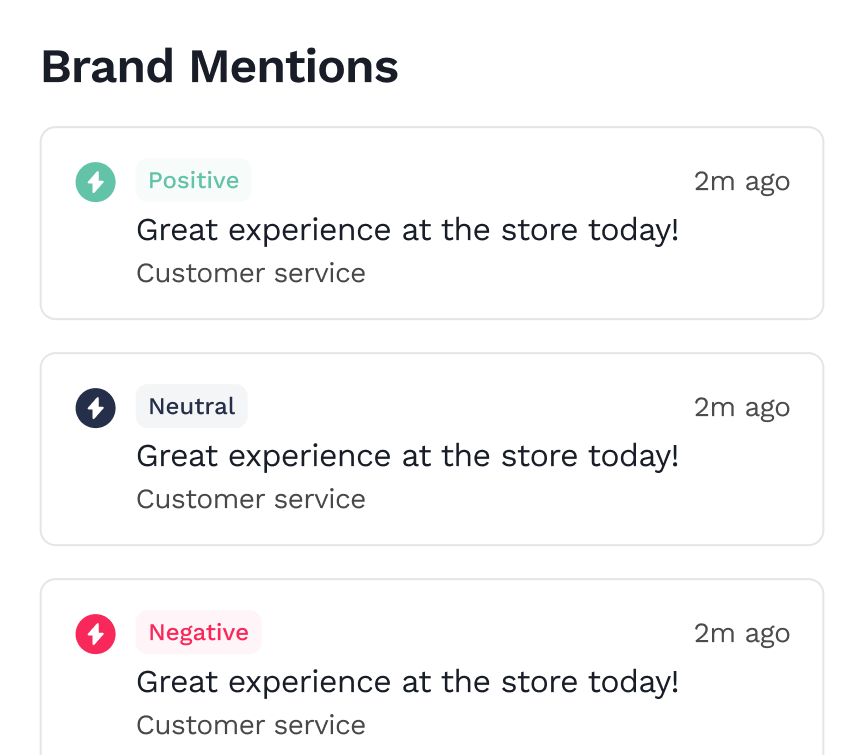Click 'Customer service' under the Neutral mention
Viewport: 864px width, 755px height.
(251, 499)
